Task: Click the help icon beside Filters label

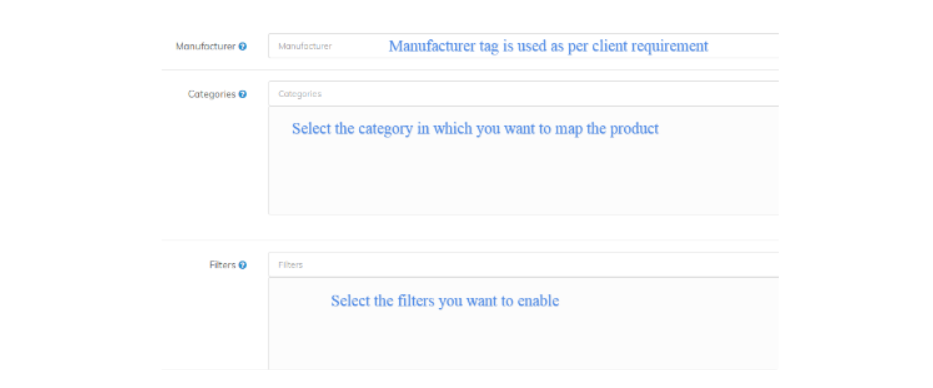Action: click(x=243, y=265)
